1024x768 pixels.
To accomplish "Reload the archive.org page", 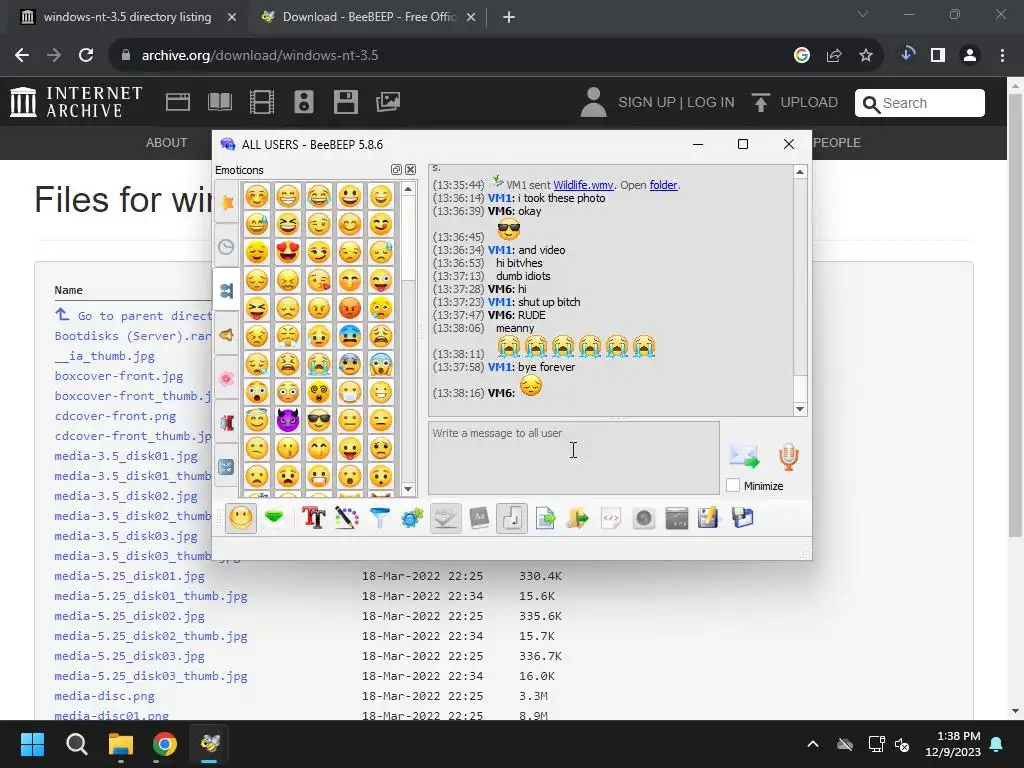I will click(86, 56).
